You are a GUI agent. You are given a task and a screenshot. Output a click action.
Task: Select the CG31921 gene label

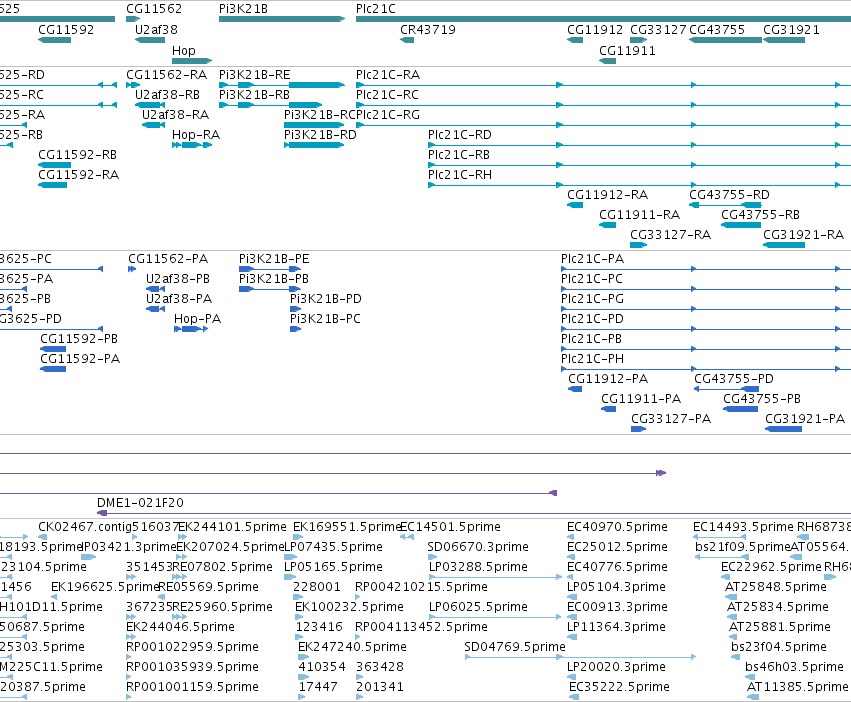tap(791, 29)
